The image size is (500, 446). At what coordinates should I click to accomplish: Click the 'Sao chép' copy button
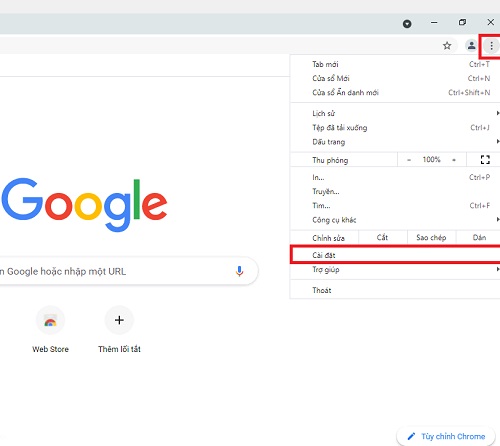pos(431,238)
